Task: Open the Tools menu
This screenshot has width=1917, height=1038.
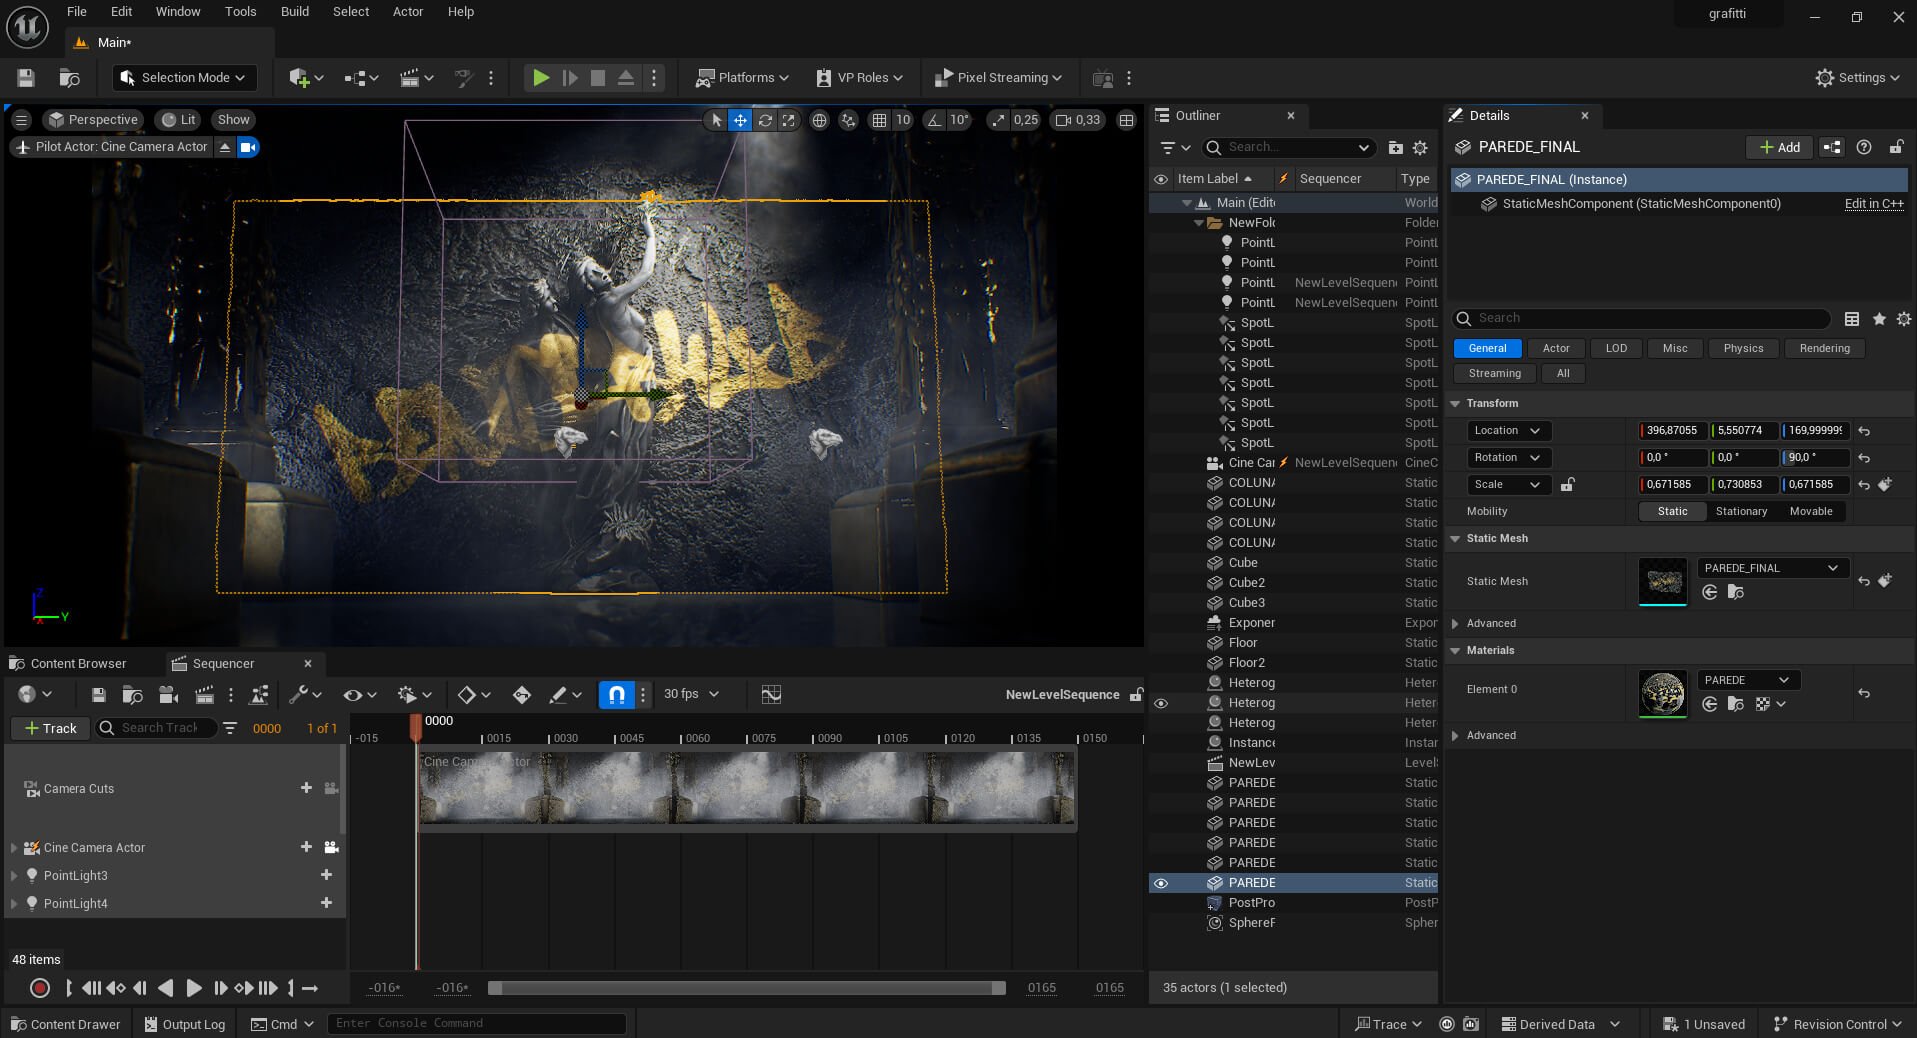Action: (240, 12)
